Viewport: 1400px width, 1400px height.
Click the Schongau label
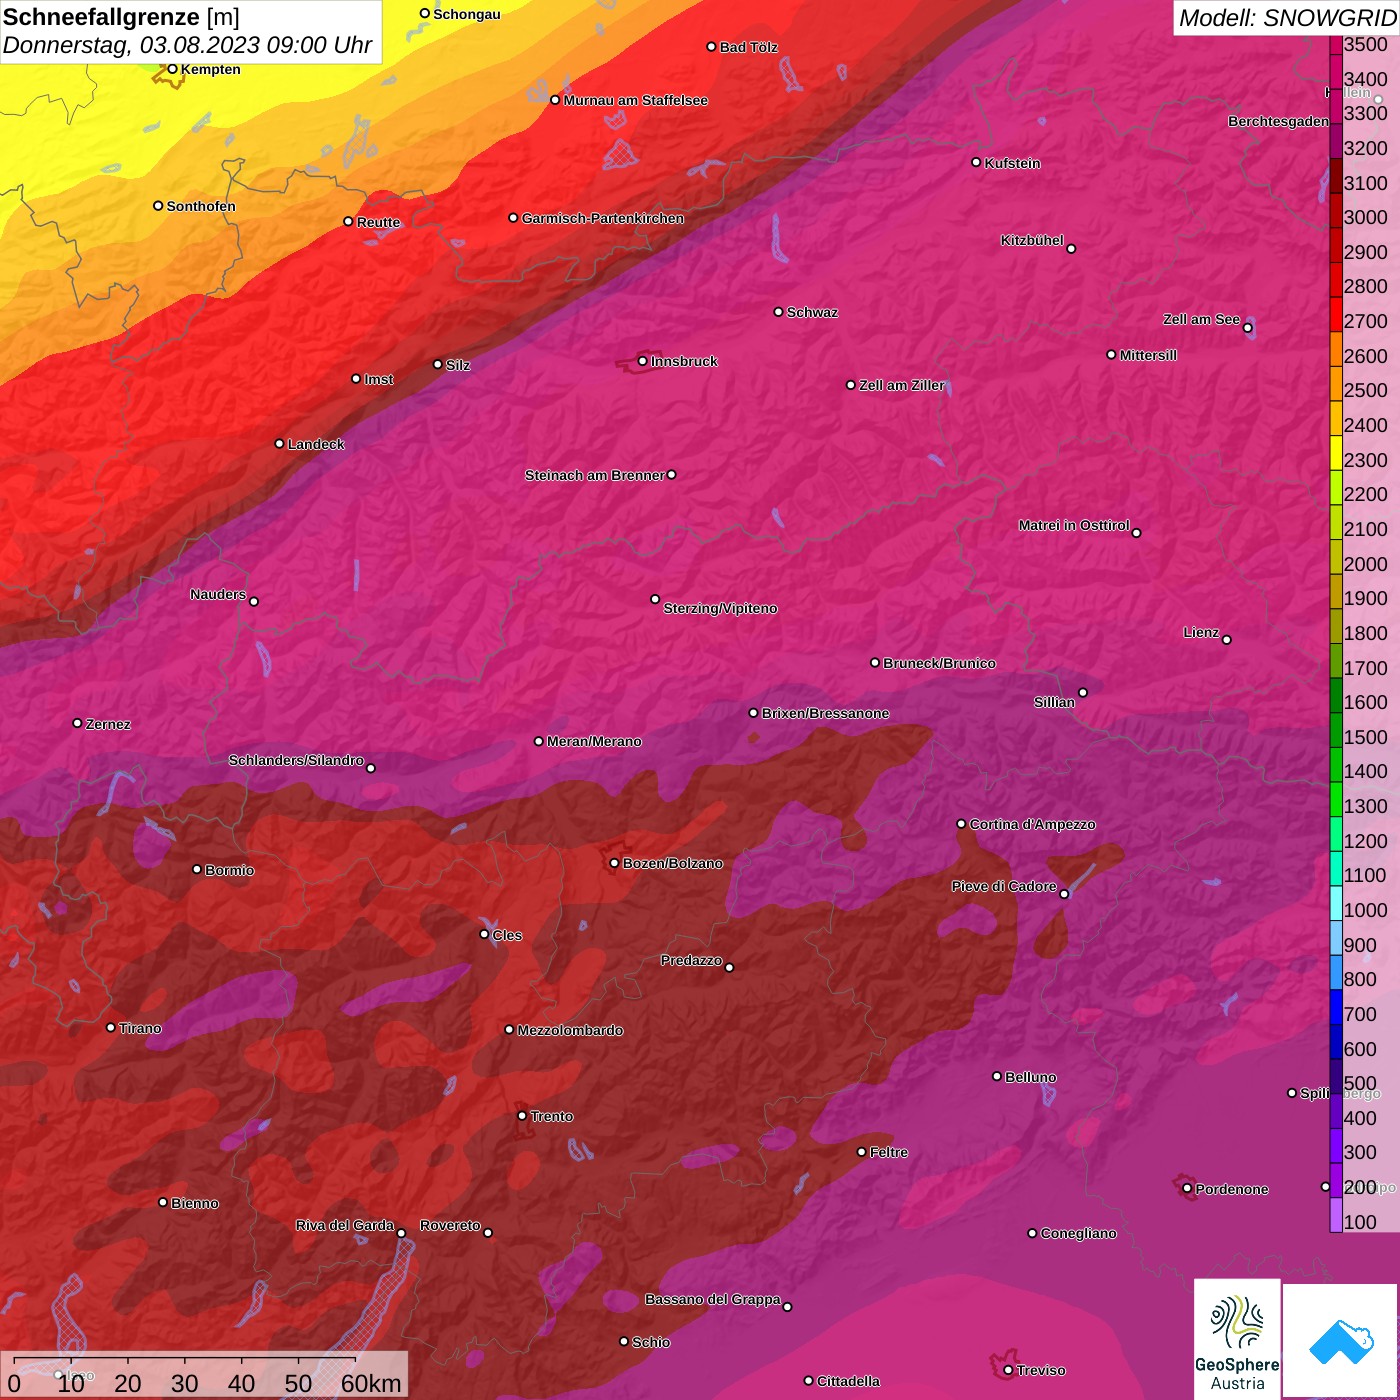[466, 14]
